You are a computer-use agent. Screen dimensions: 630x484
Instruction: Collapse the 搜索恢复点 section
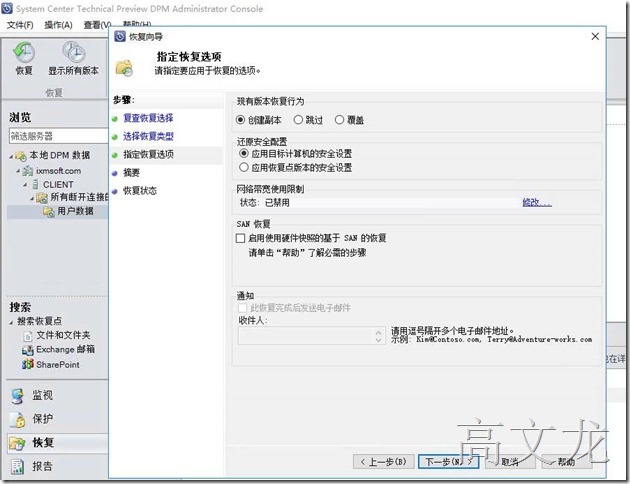(11, 322)
